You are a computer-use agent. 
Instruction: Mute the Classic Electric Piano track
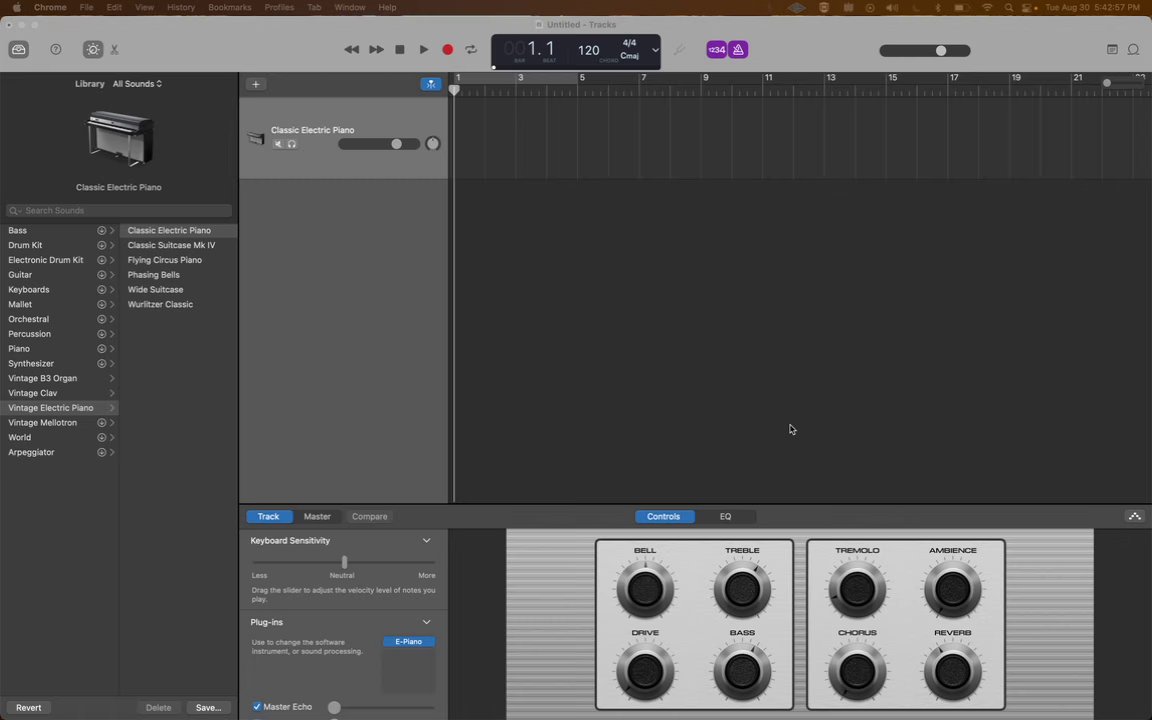click(278, 144)
